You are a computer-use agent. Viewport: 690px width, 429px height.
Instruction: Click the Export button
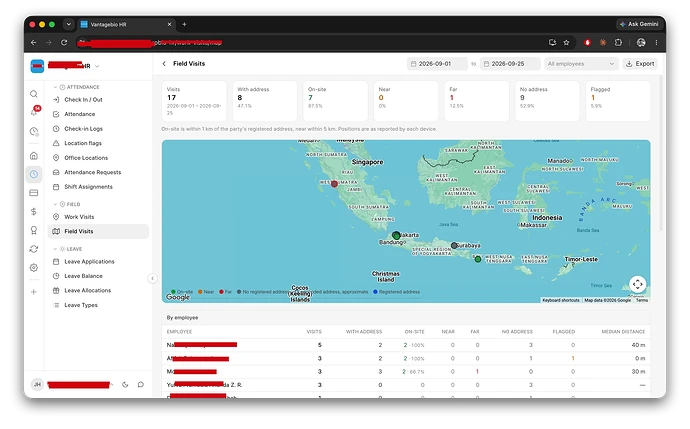click(x=640, y=64)
